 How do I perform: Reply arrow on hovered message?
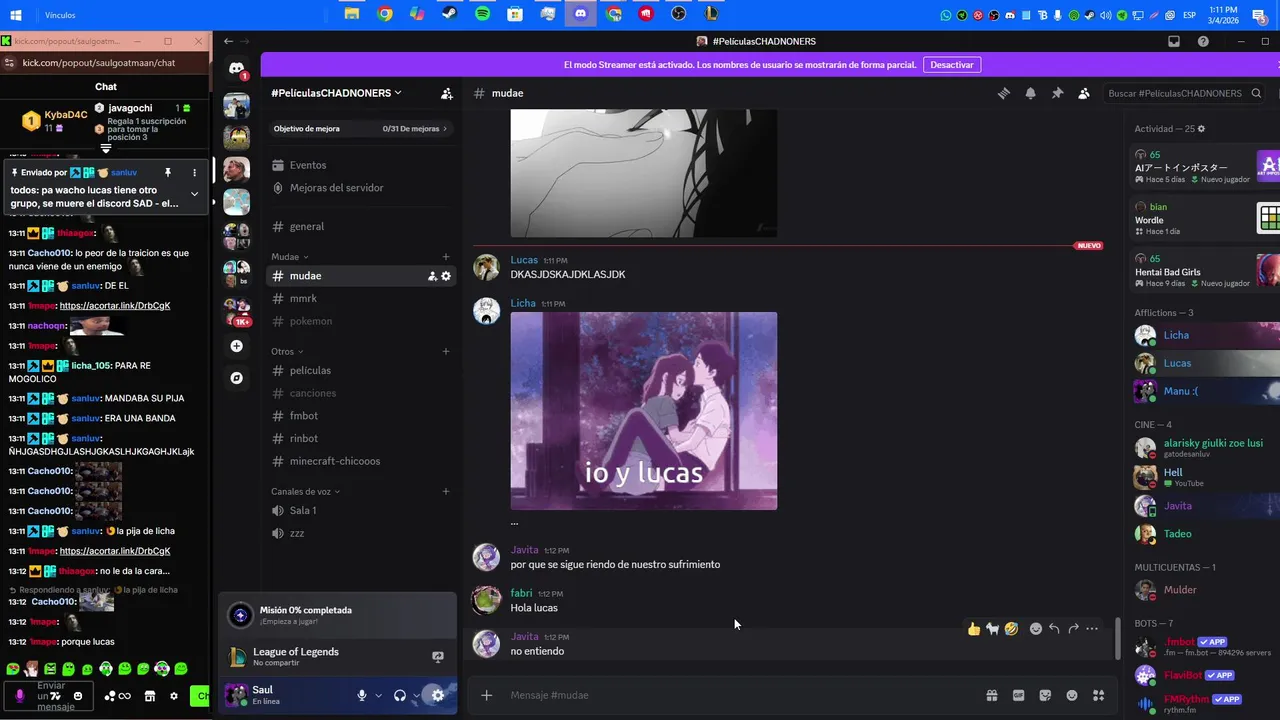pos(1054,629)
